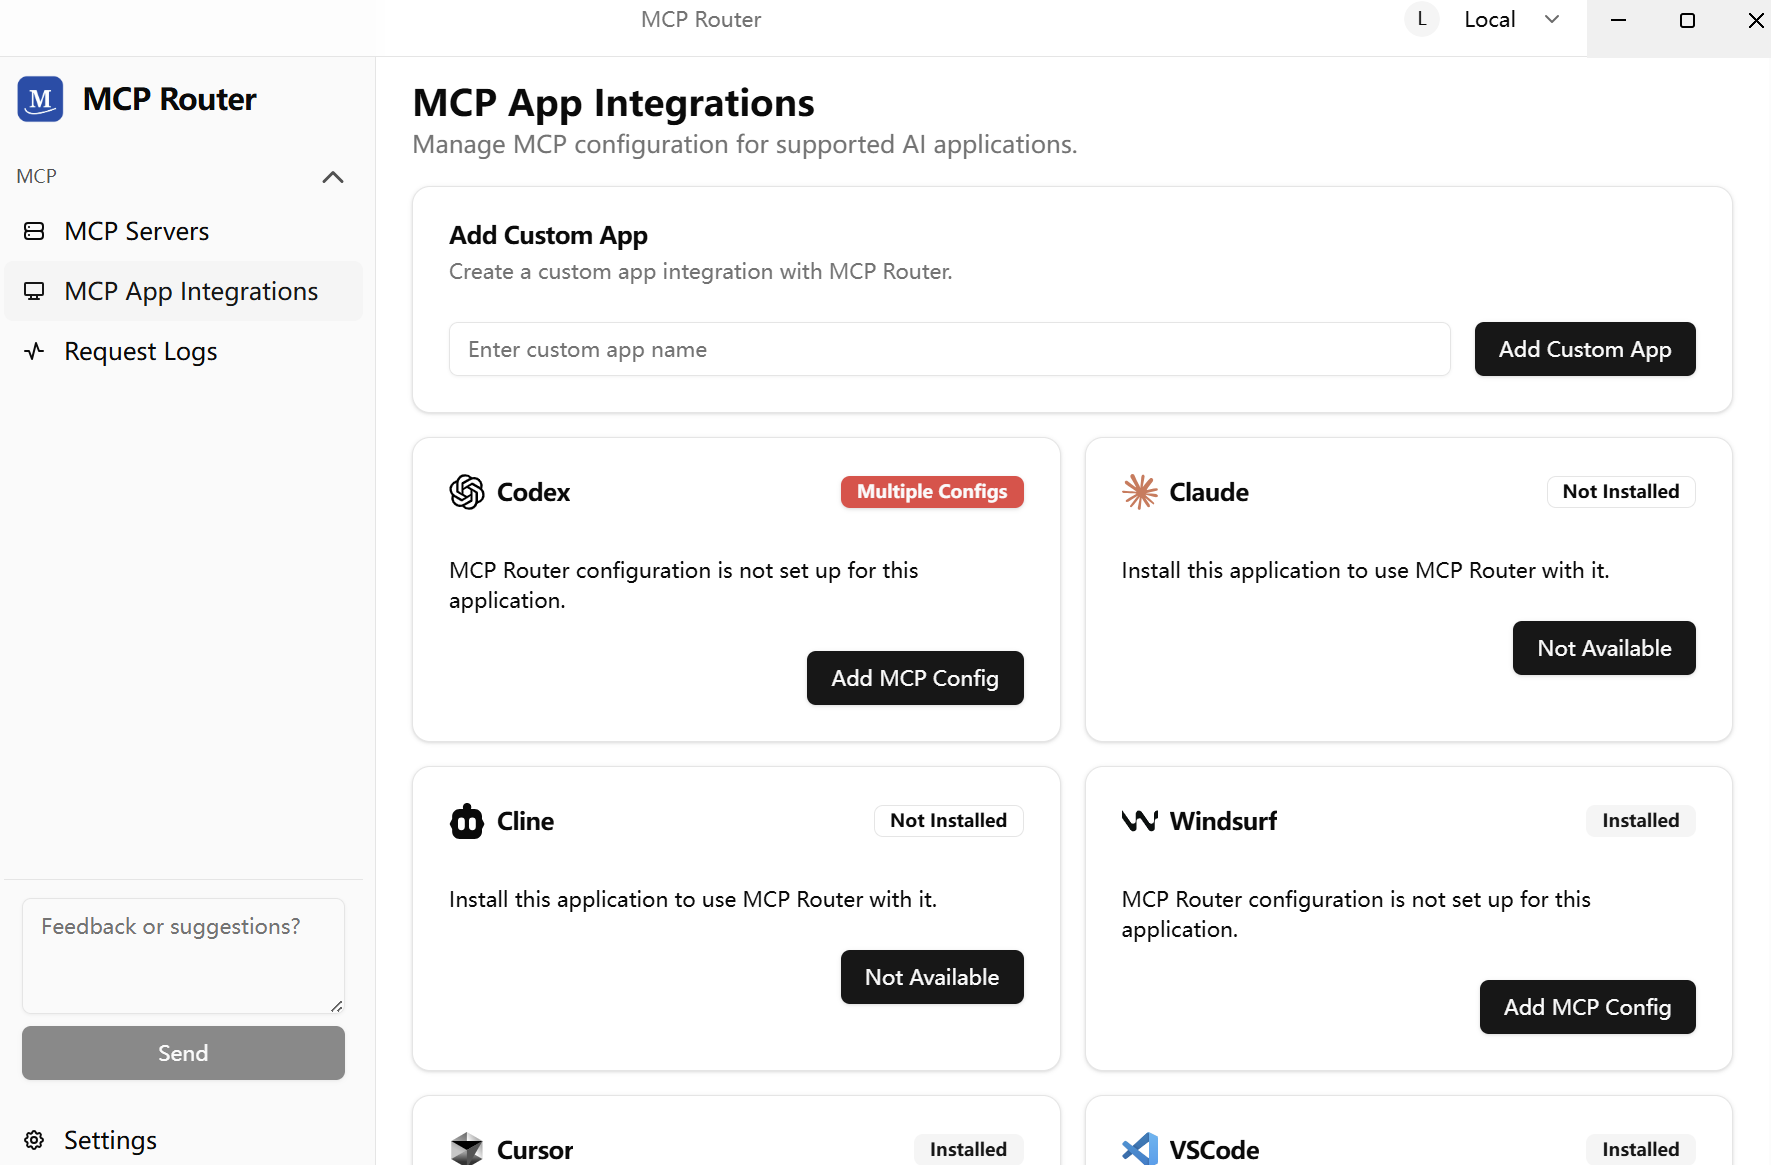This screenshot has height=1165, width=1771.
Task: Focus the custom app name field
Action: click(x=949, y=349)
